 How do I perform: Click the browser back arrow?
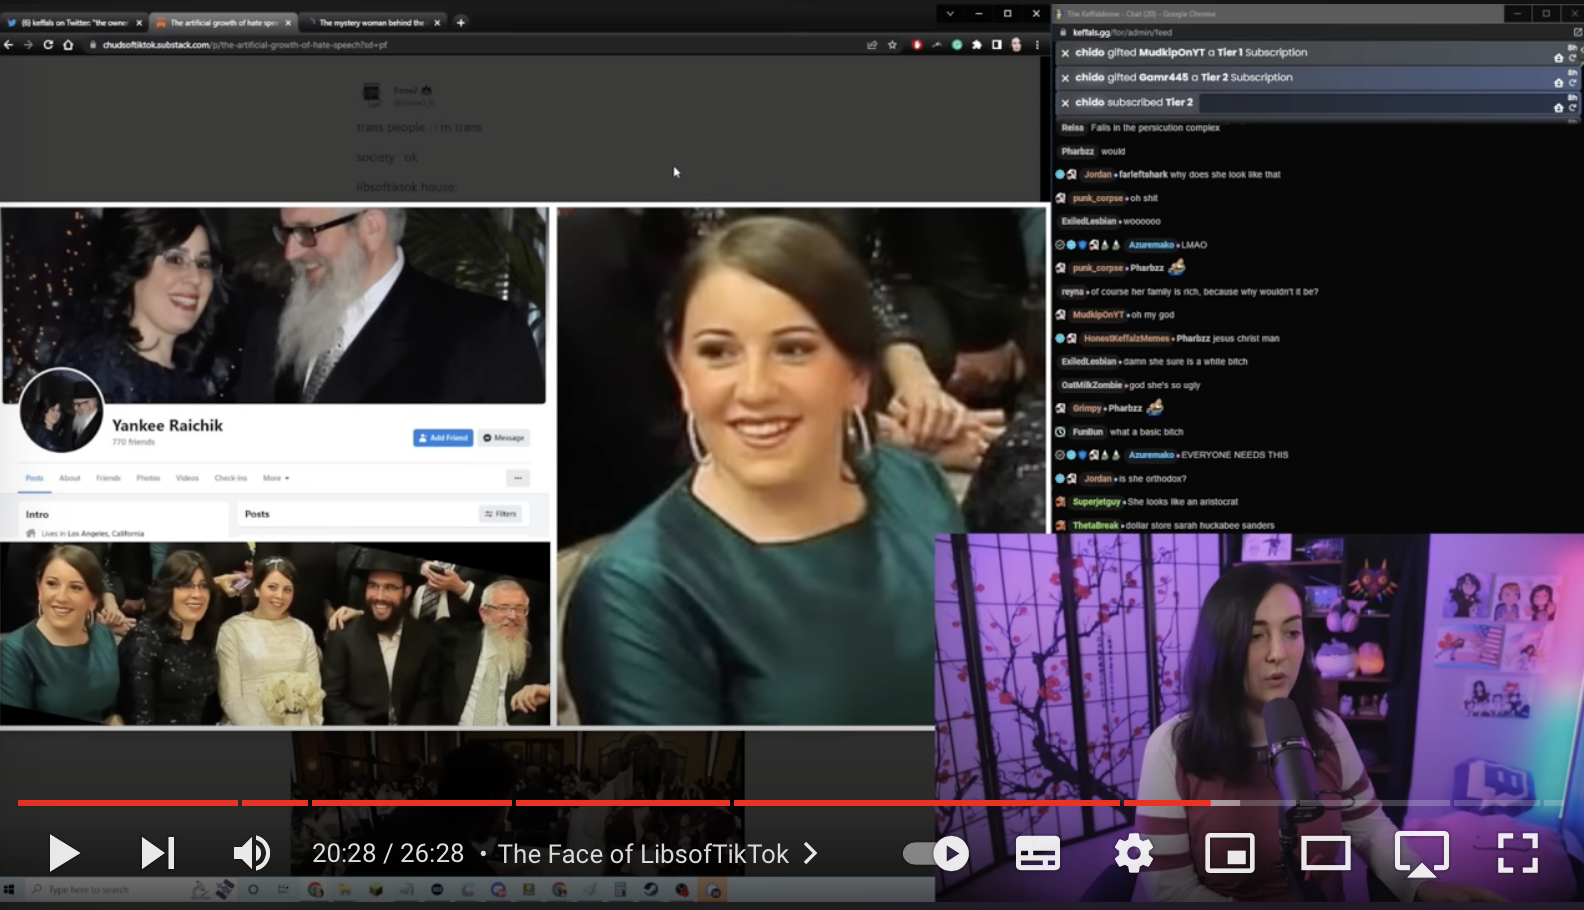click(9, 45)
